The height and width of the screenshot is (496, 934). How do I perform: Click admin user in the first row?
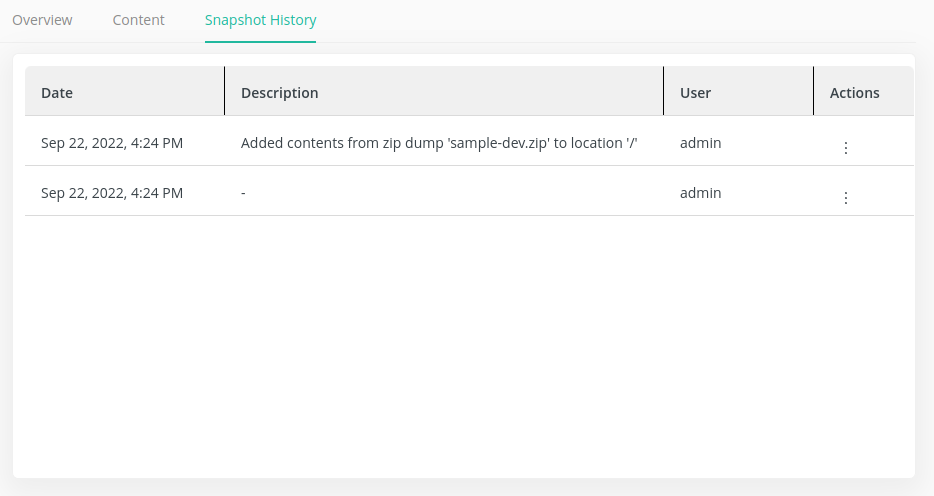700,143
